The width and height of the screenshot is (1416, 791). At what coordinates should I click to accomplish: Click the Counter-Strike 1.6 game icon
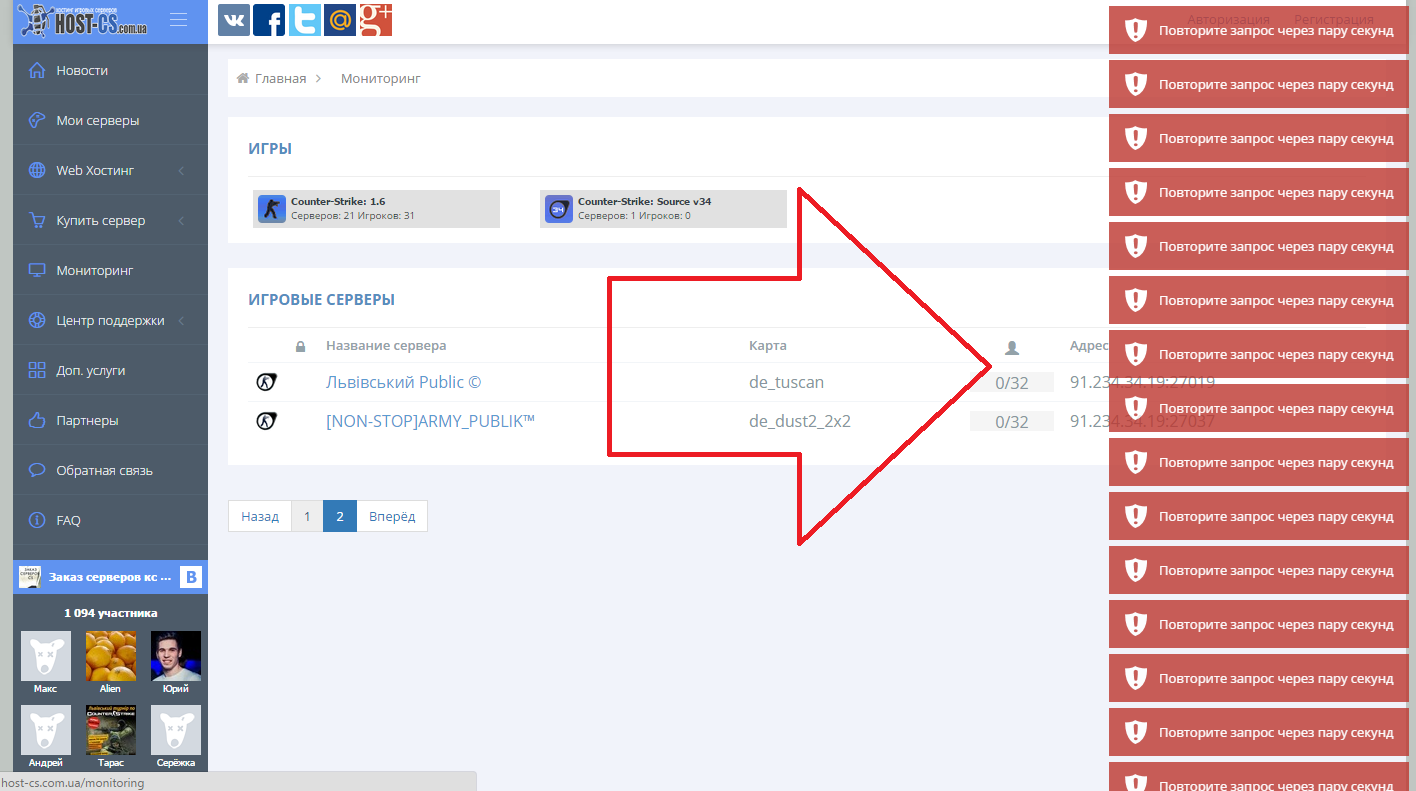272,209
